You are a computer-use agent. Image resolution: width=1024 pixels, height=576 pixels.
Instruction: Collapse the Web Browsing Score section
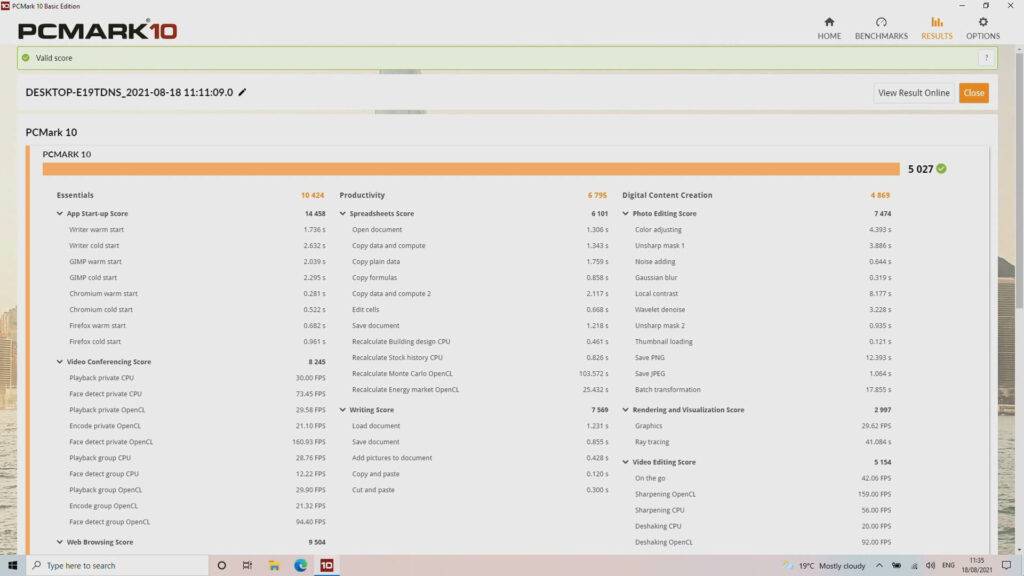coord(59,542)
